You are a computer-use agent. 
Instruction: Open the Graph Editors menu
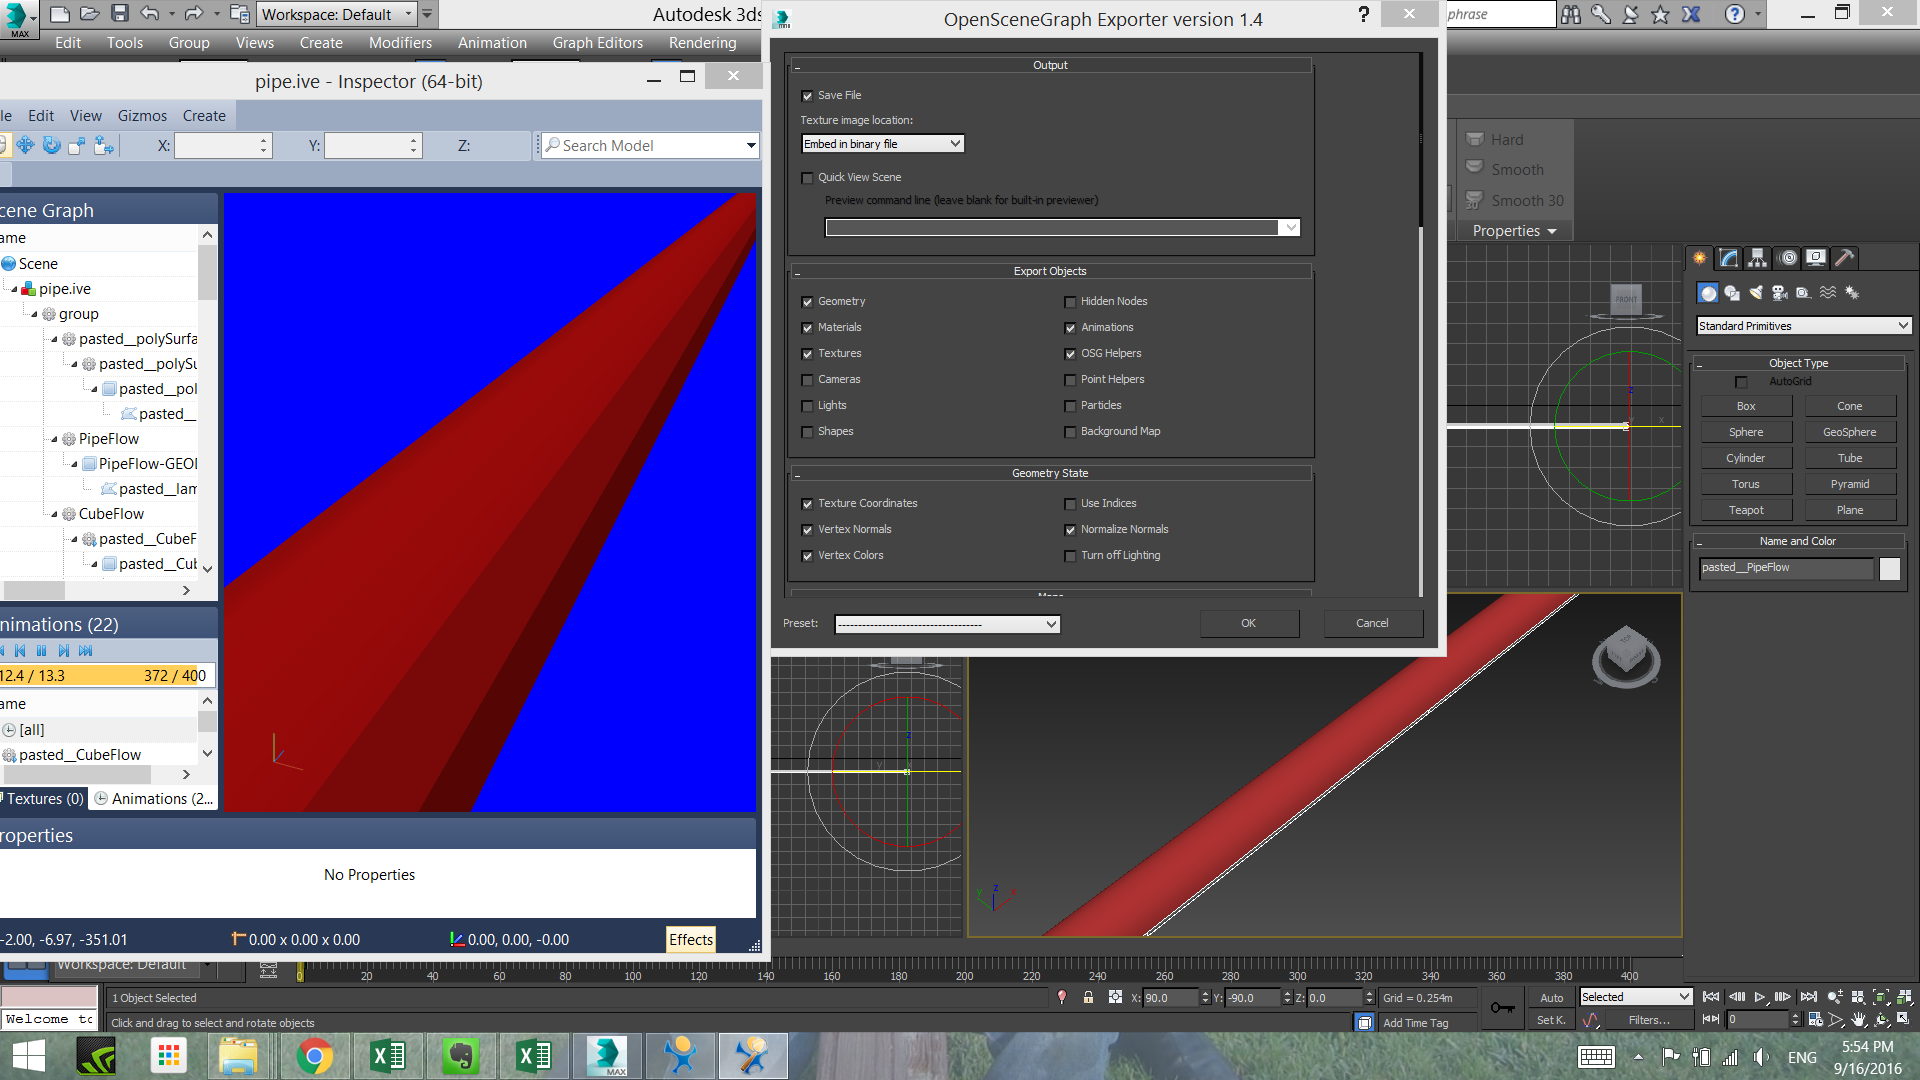coord(598,43)
